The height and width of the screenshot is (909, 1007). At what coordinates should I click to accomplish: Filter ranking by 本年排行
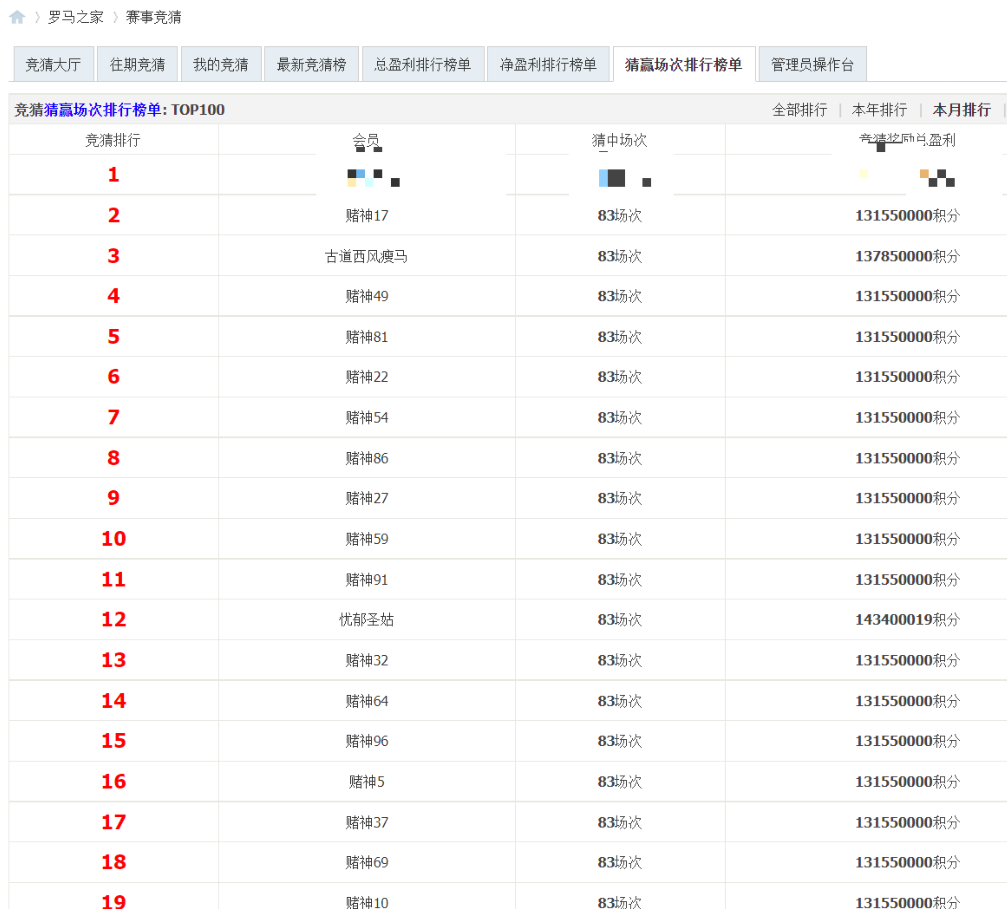coord(879,110)
